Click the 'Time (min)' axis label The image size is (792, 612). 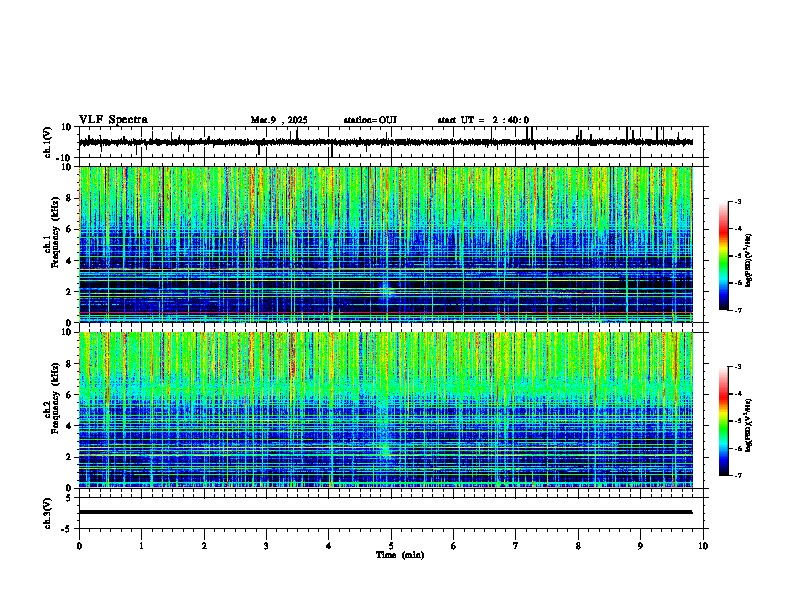400,555
